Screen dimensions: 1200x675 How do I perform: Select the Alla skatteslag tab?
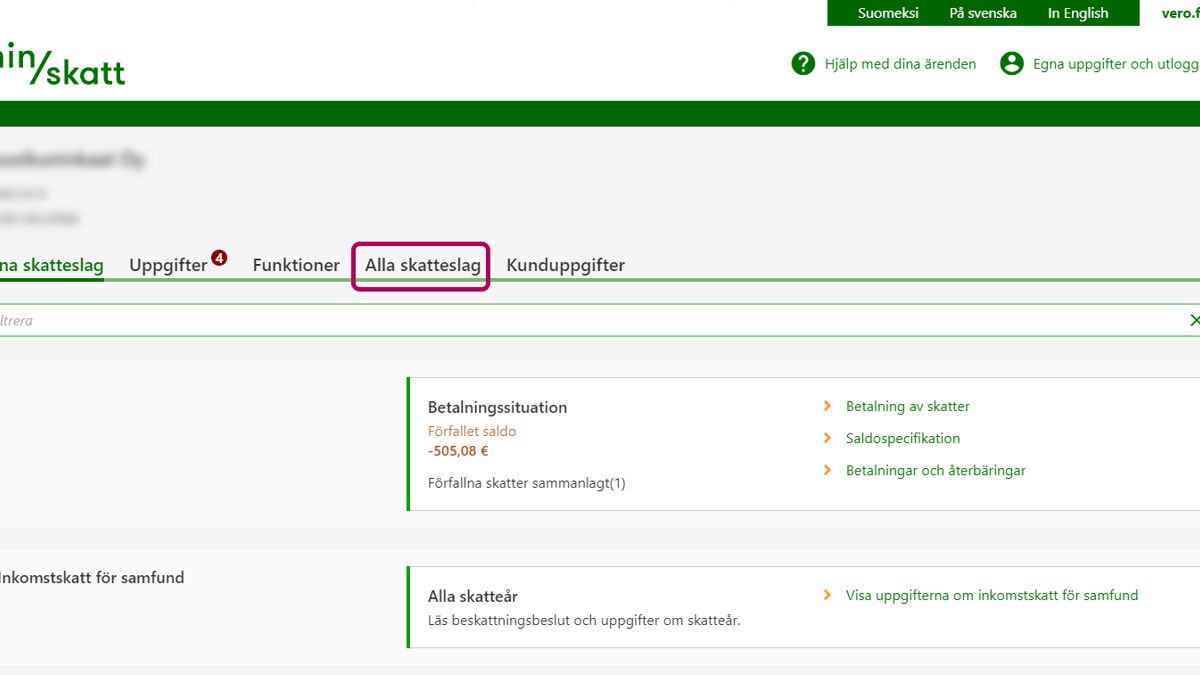pyautogui.click(x=422, y=266)
